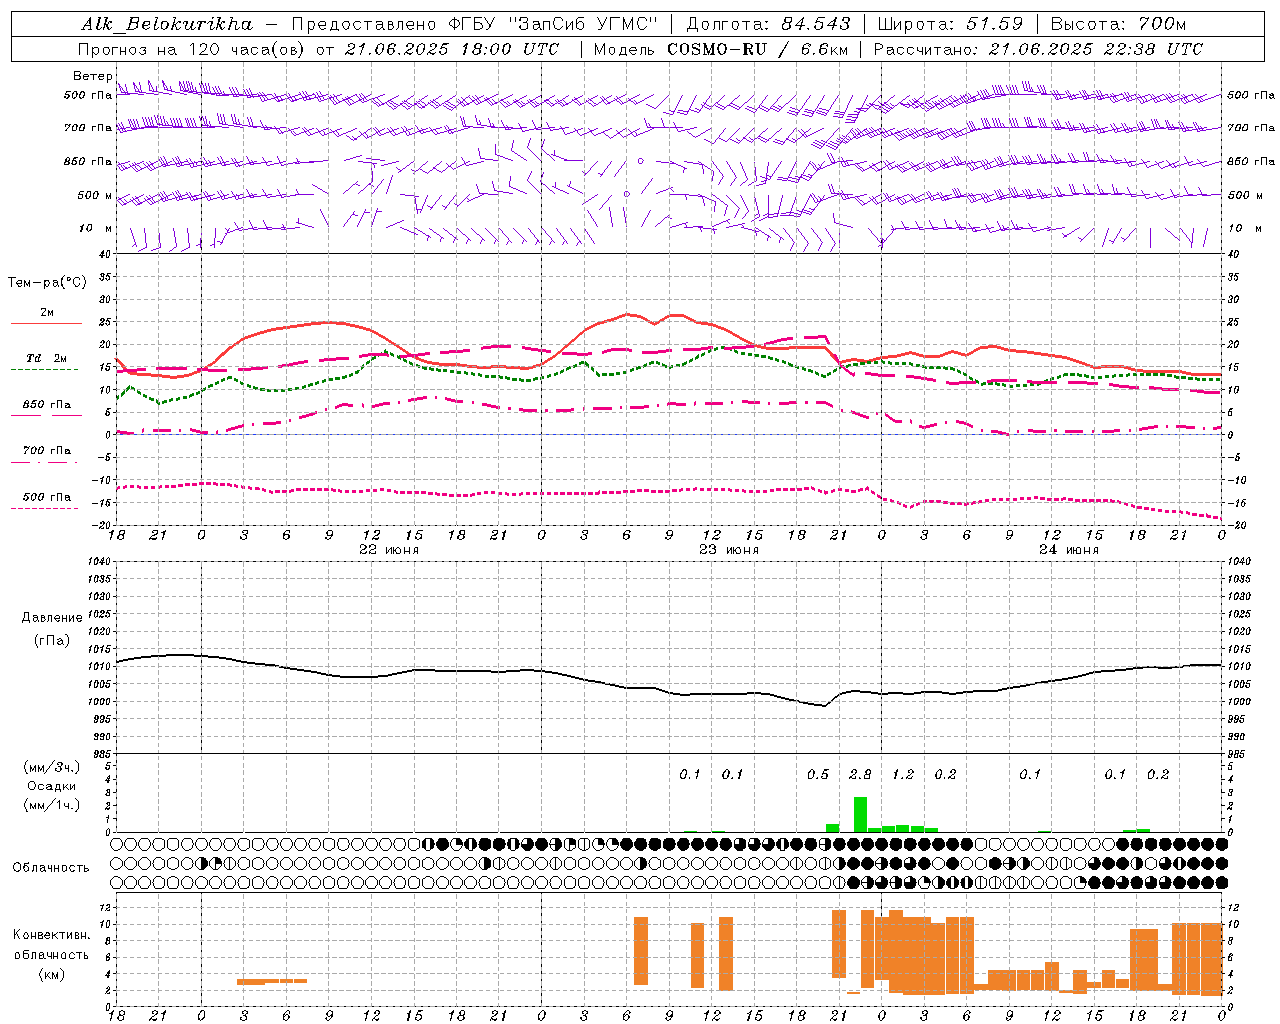Screen dimensions: 1280x1024
Task: Click the 1.2 precipitation amount label
Action: [x=903, y=774]
